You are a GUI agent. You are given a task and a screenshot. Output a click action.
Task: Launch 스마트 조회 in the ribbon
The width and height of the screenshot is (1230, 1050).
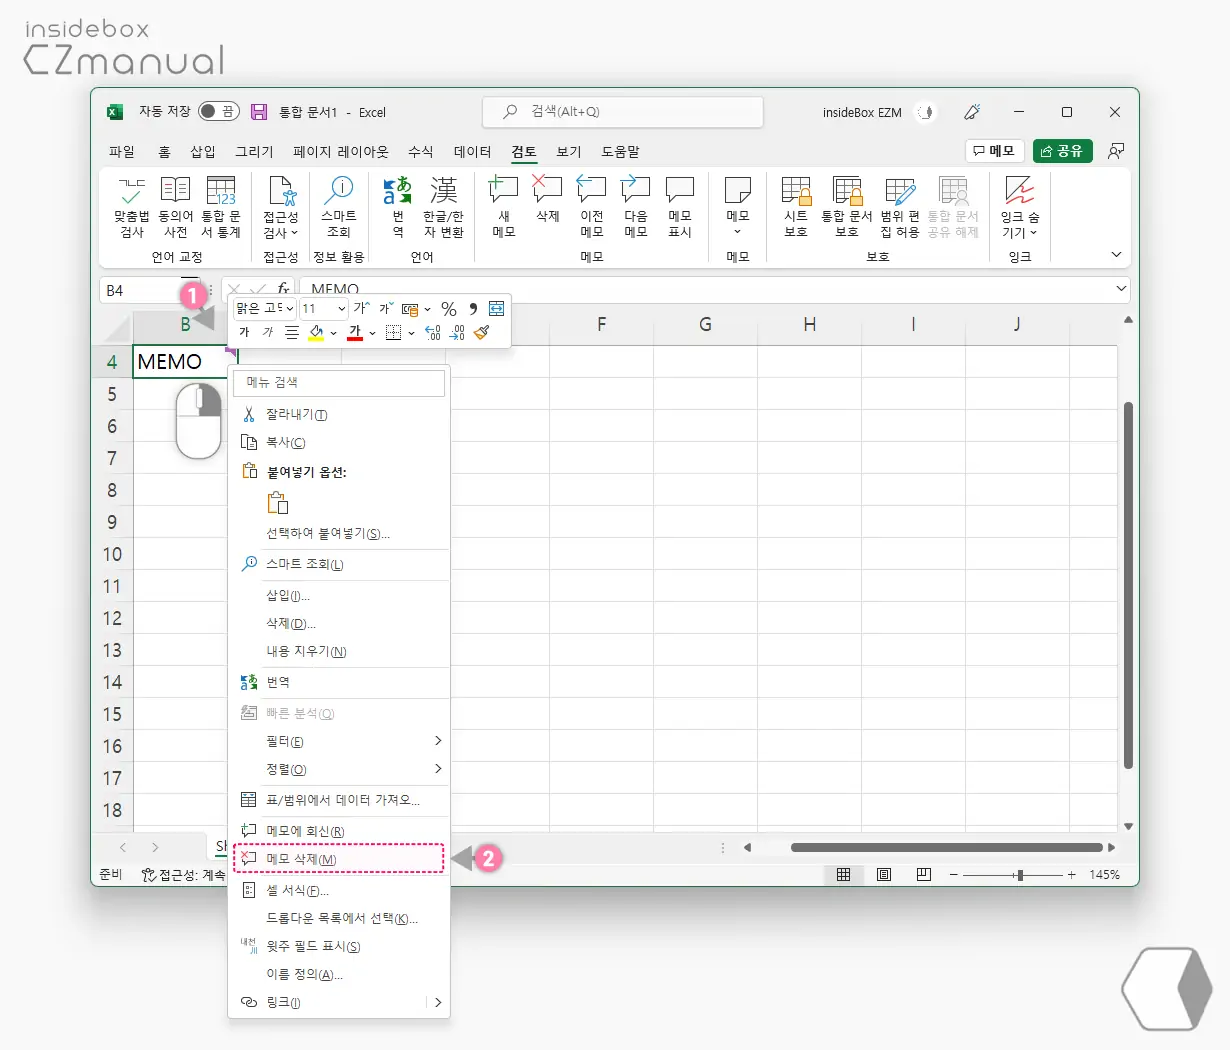point(339,208)
